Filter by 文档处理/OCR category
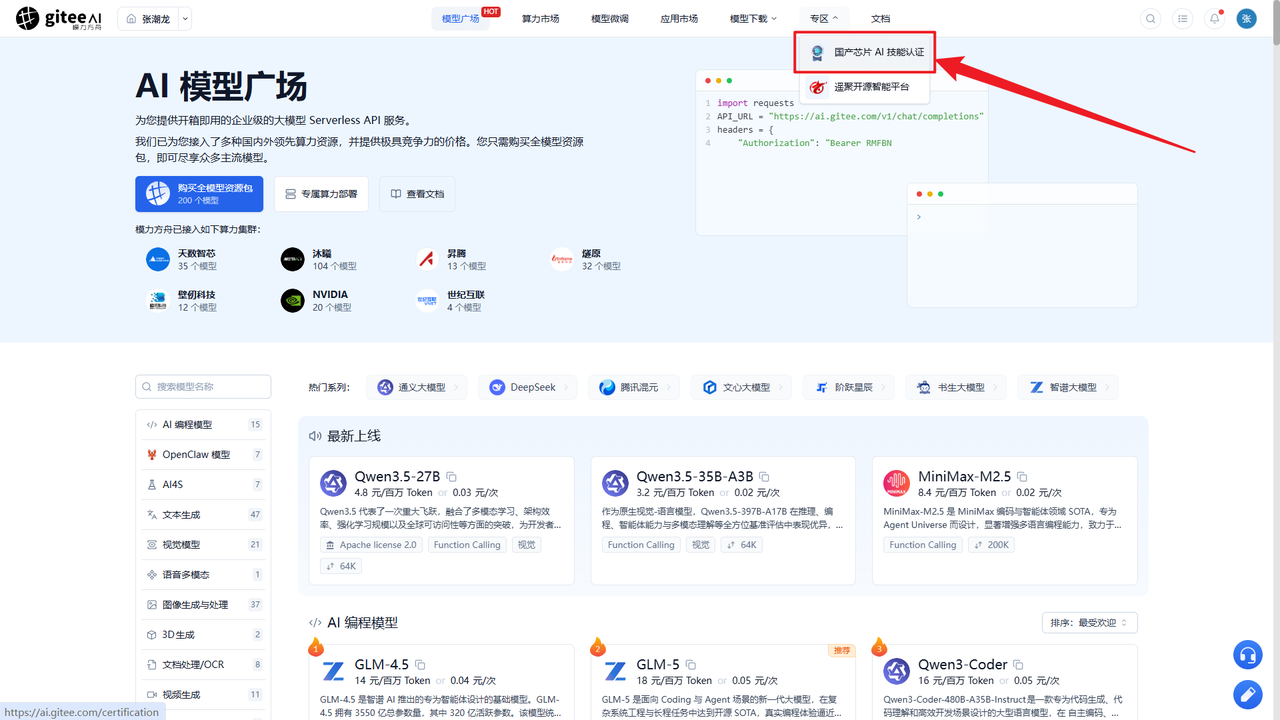1280x720 pixels. (x=203, y=665)
